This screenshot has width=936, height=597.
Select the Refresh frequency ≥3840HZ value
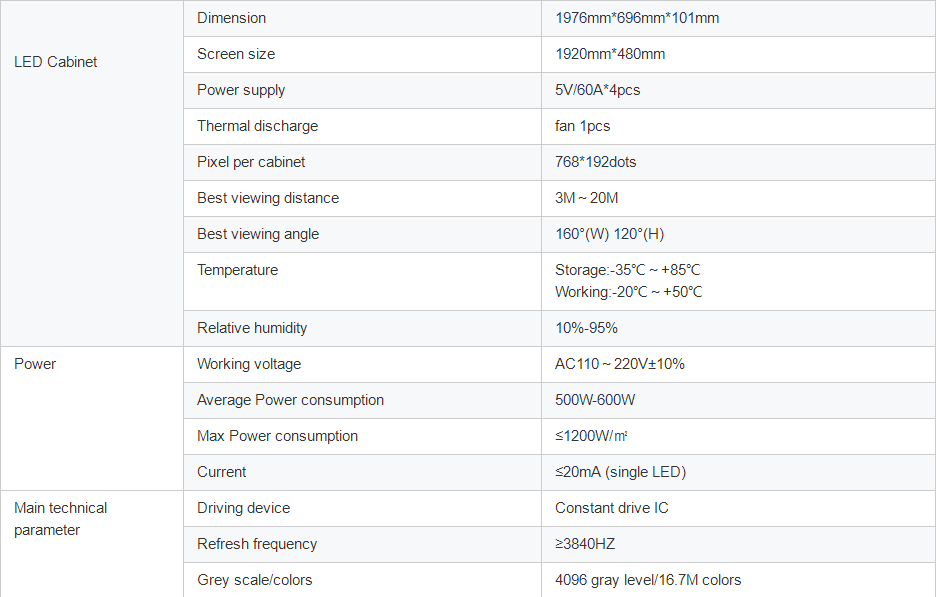pyautogui.click(x=585, y=544)
